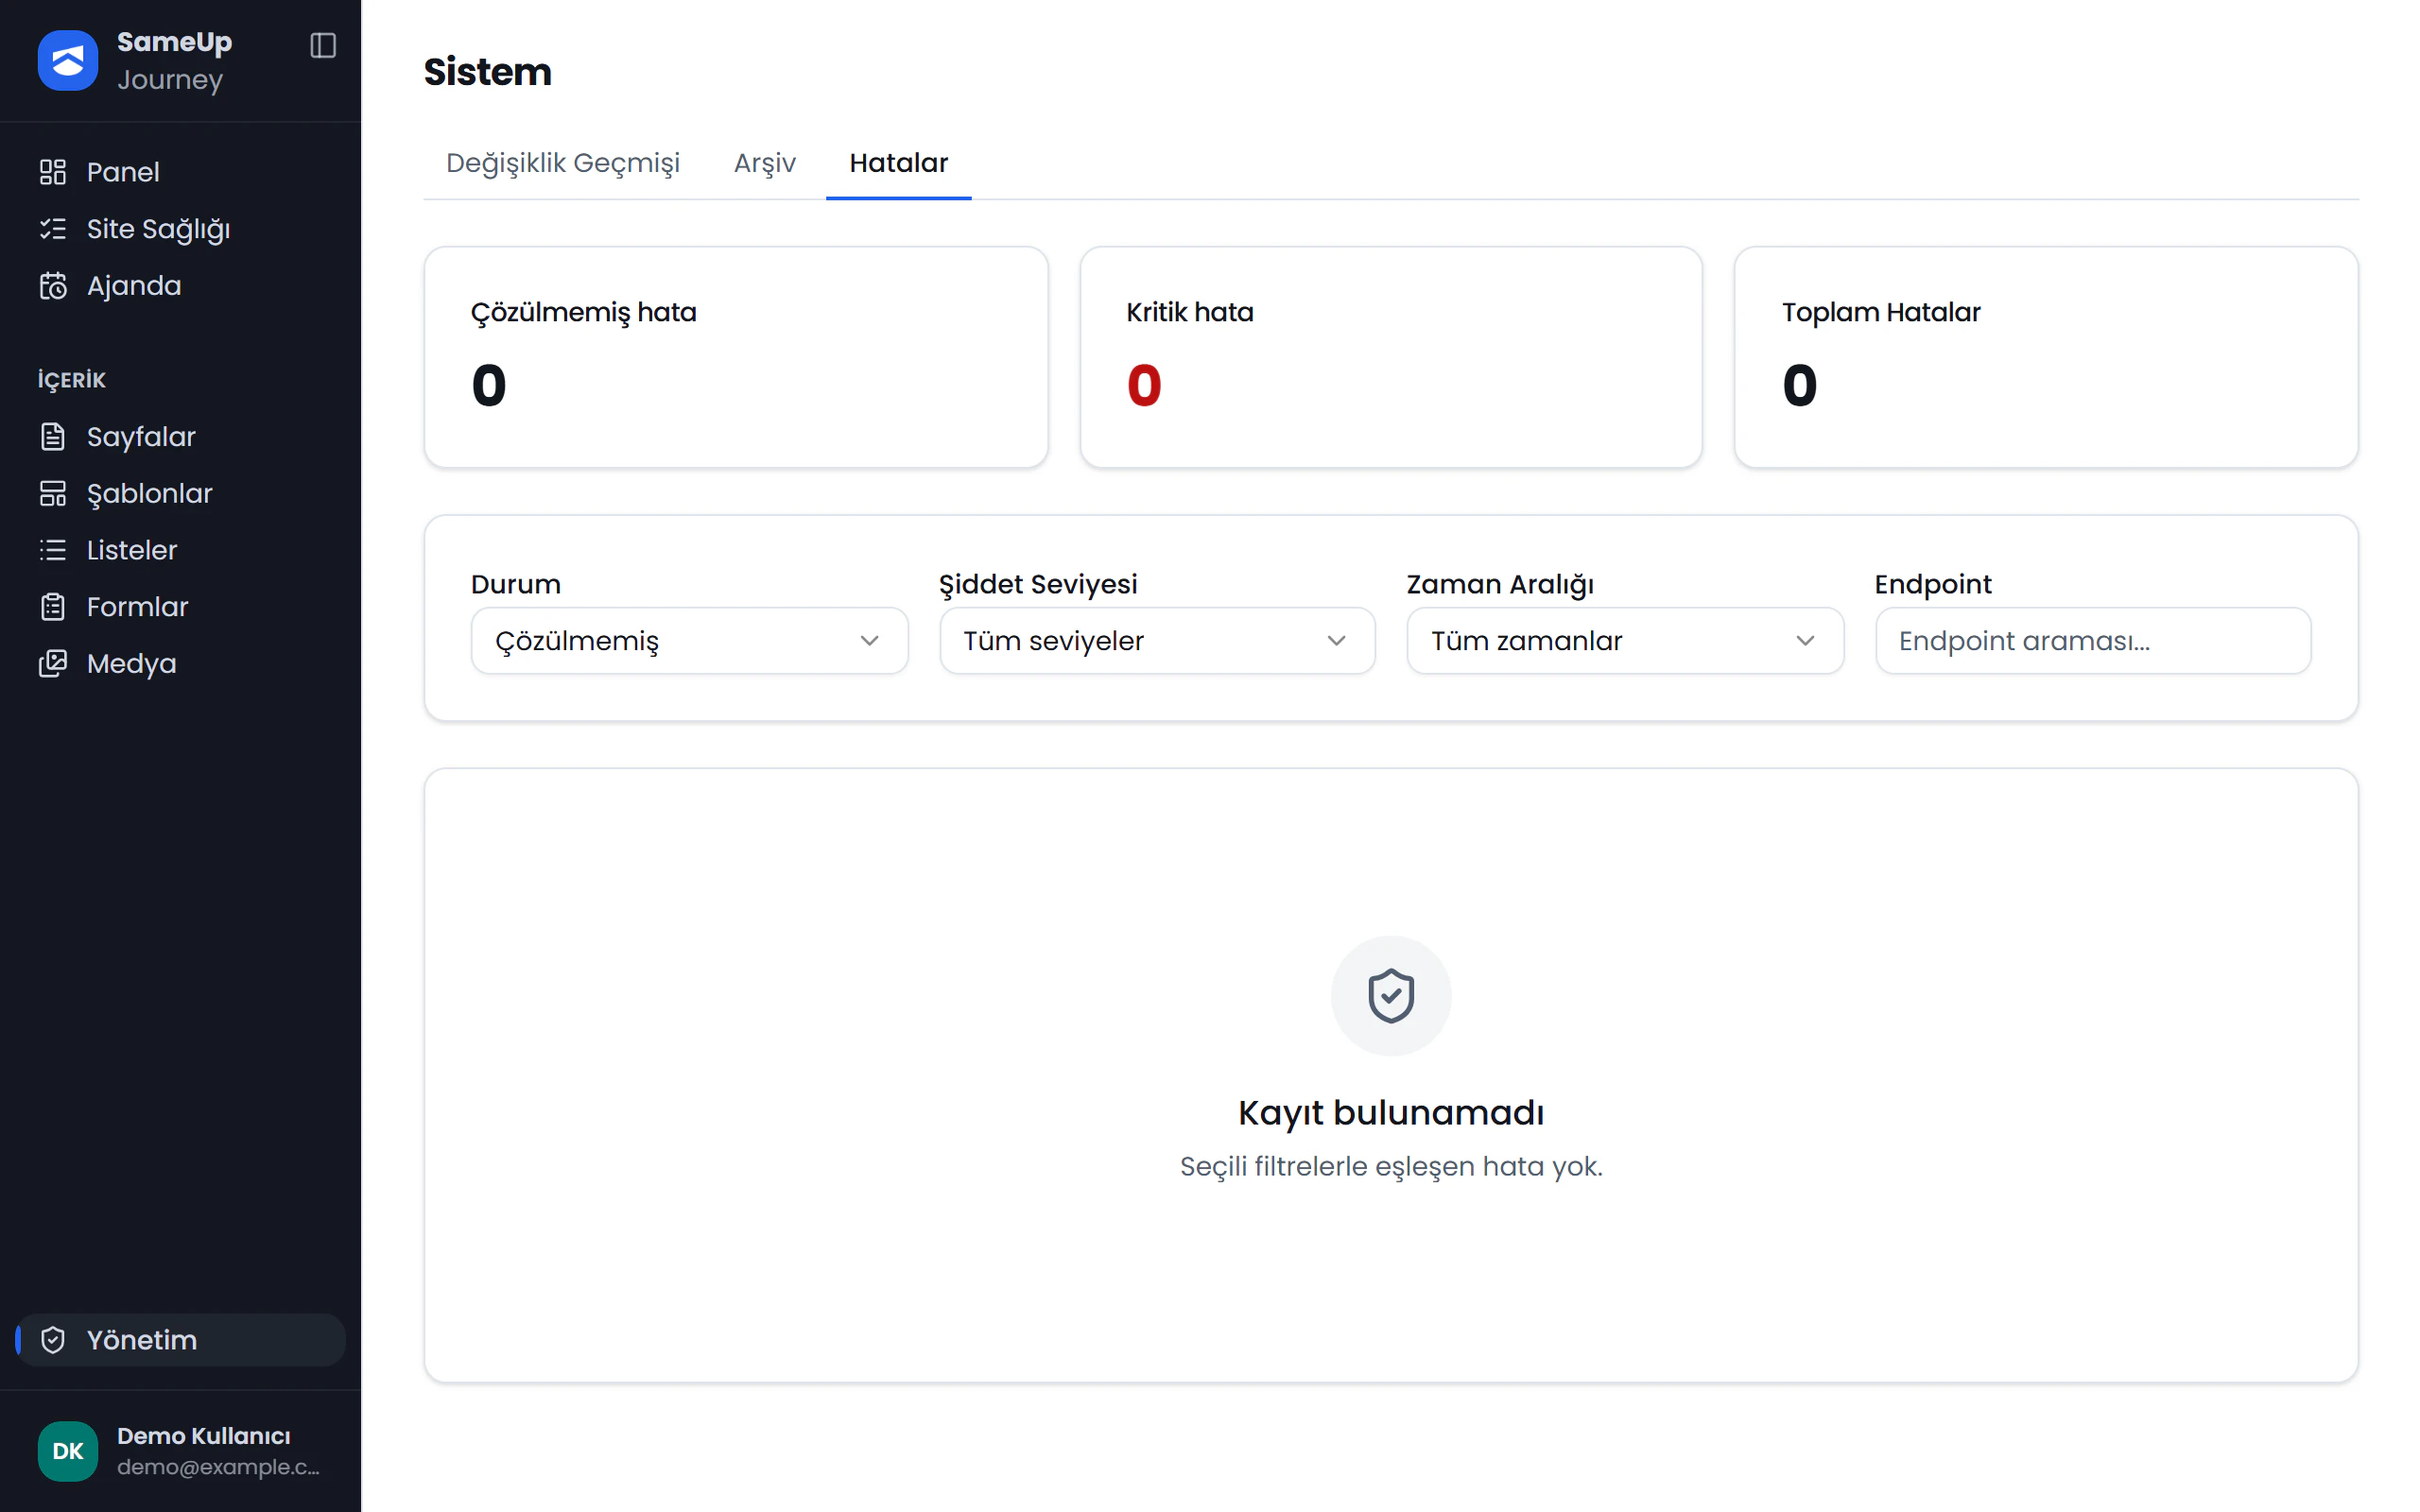Viewport: 2420px width, 1512px height.
Task: Click the Medya gallery icon
Action: click(53, 664)
